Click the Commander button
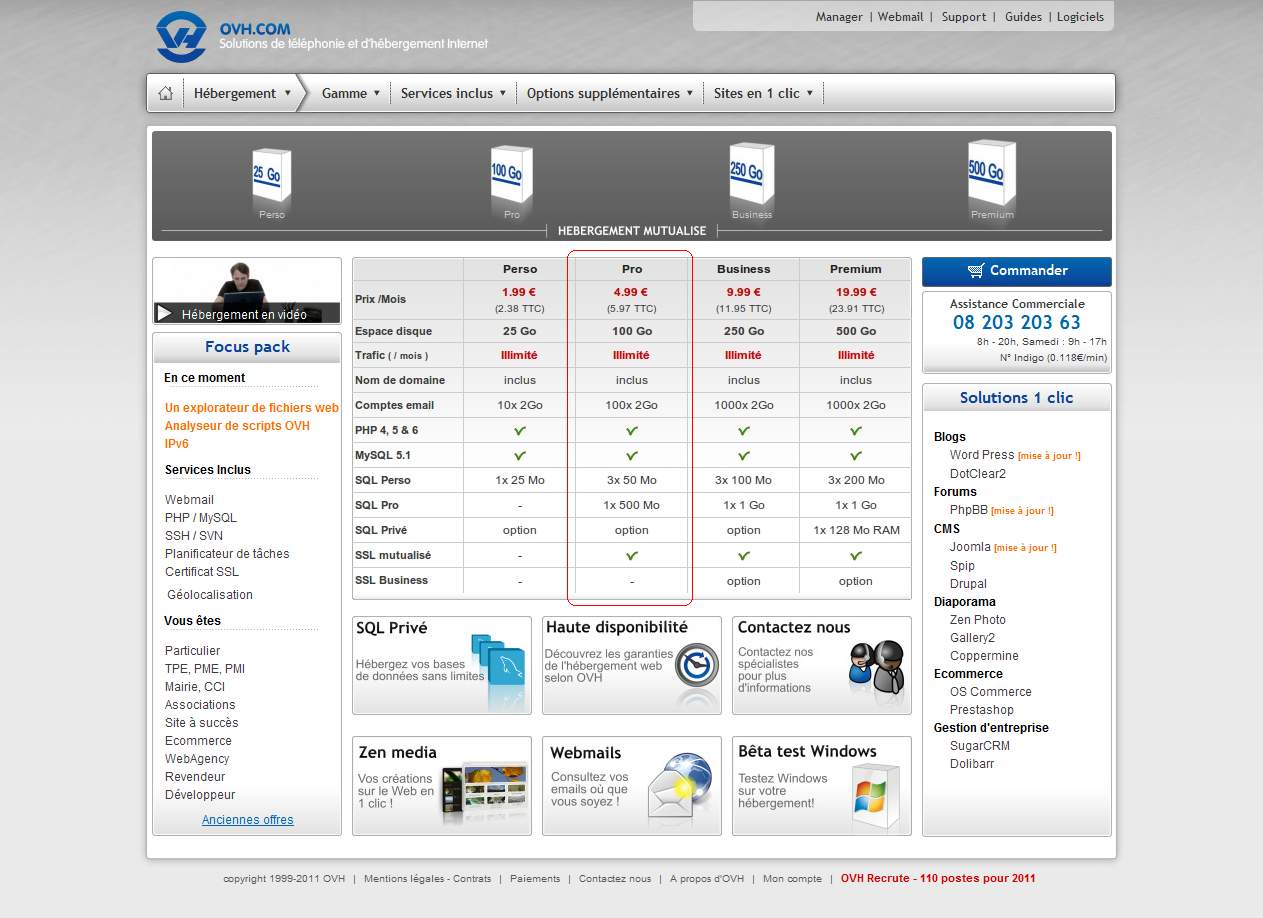This screenshot has height=918, width=1263. (x=1016, y=271)
